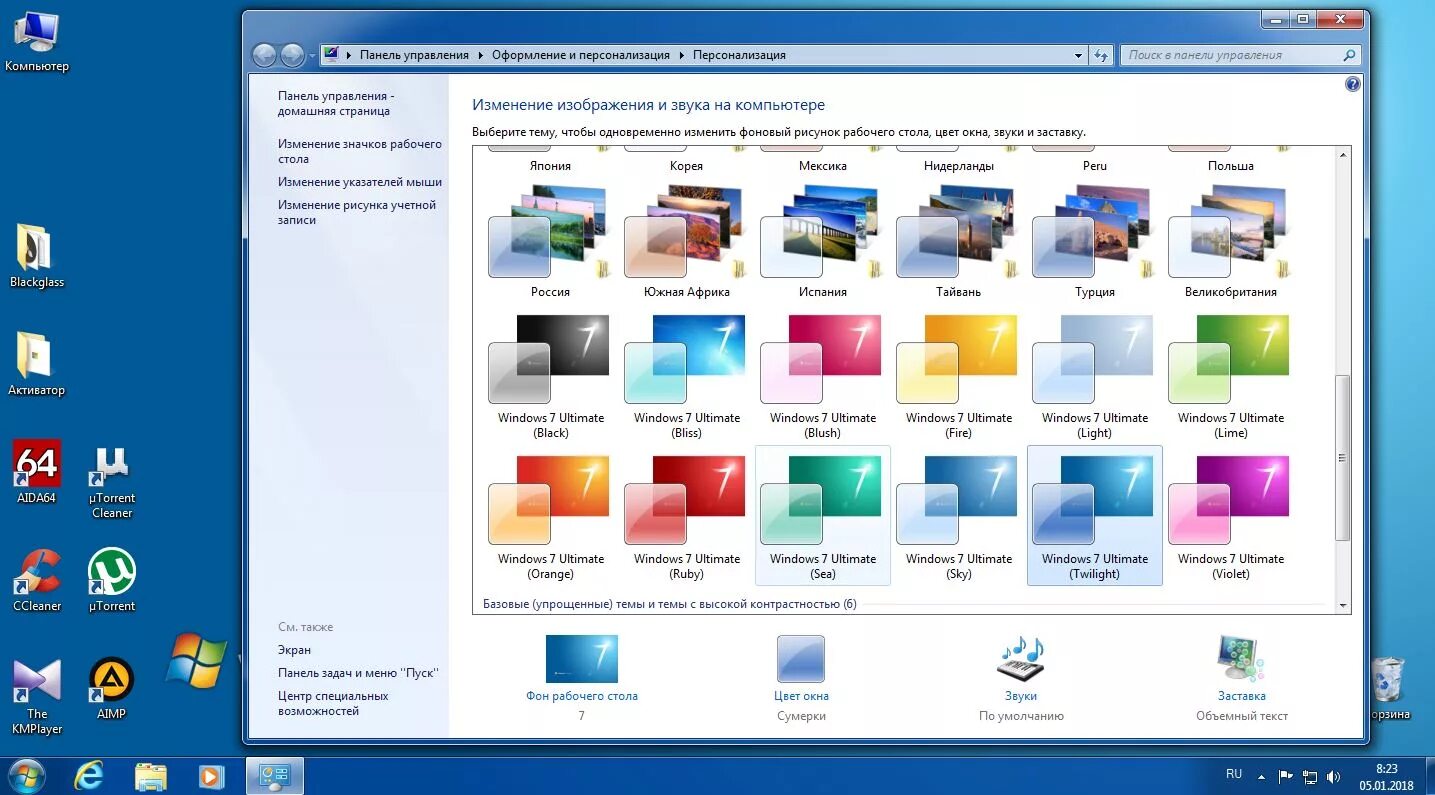Open Windows Media Player taskbar icon

point(211,776)
